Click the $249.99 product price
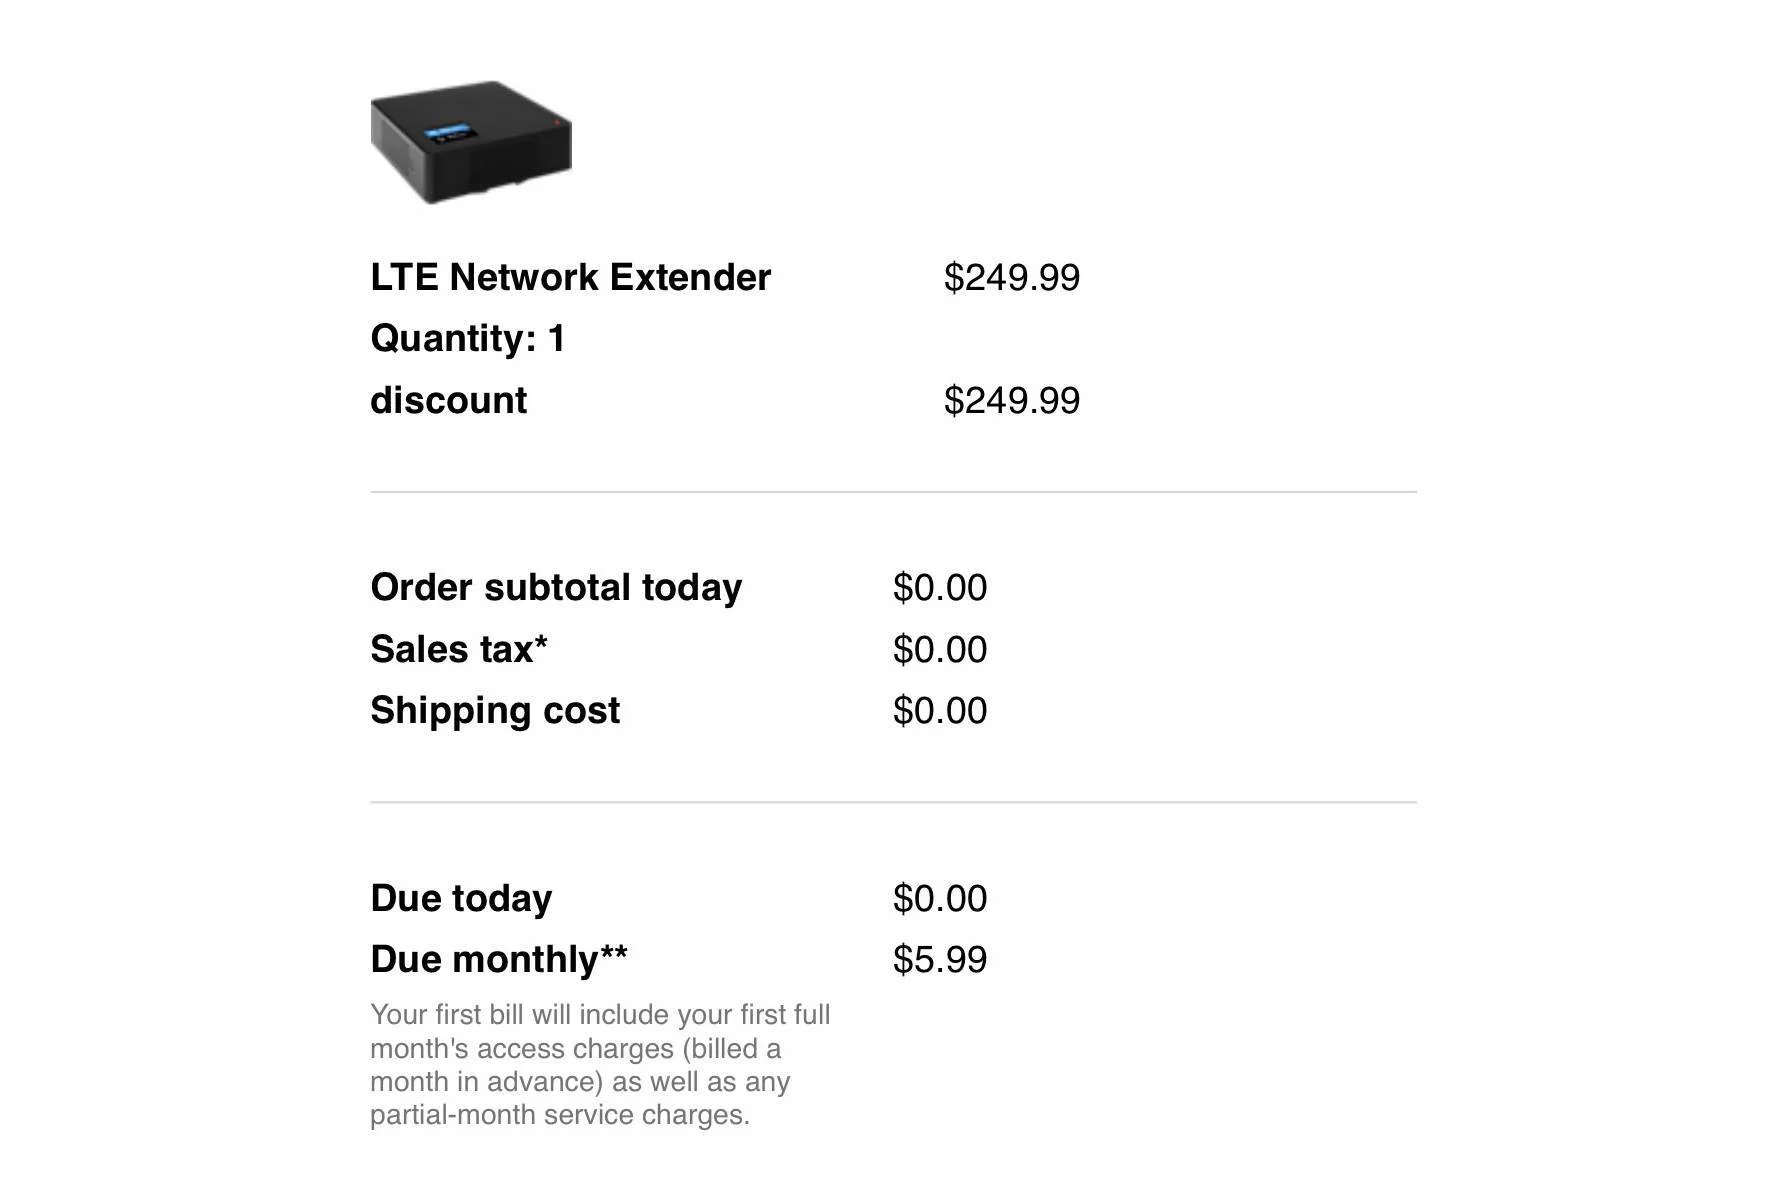Screen dimensions: 1786x1189 (1011, 277)
